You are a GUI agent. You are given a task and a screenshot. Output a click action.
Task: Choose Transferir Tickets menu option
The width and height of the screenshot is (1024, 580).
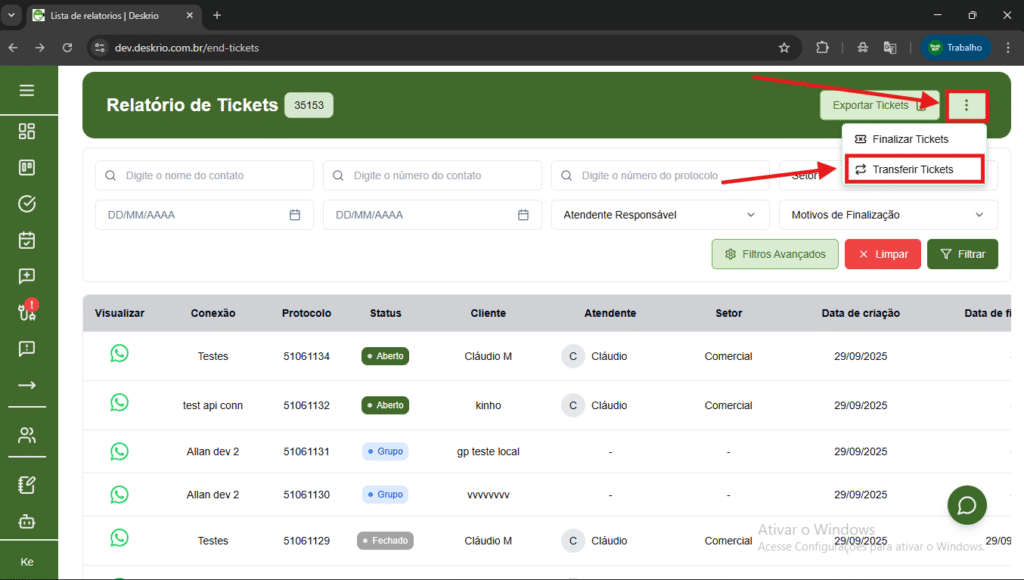[913, 170]
